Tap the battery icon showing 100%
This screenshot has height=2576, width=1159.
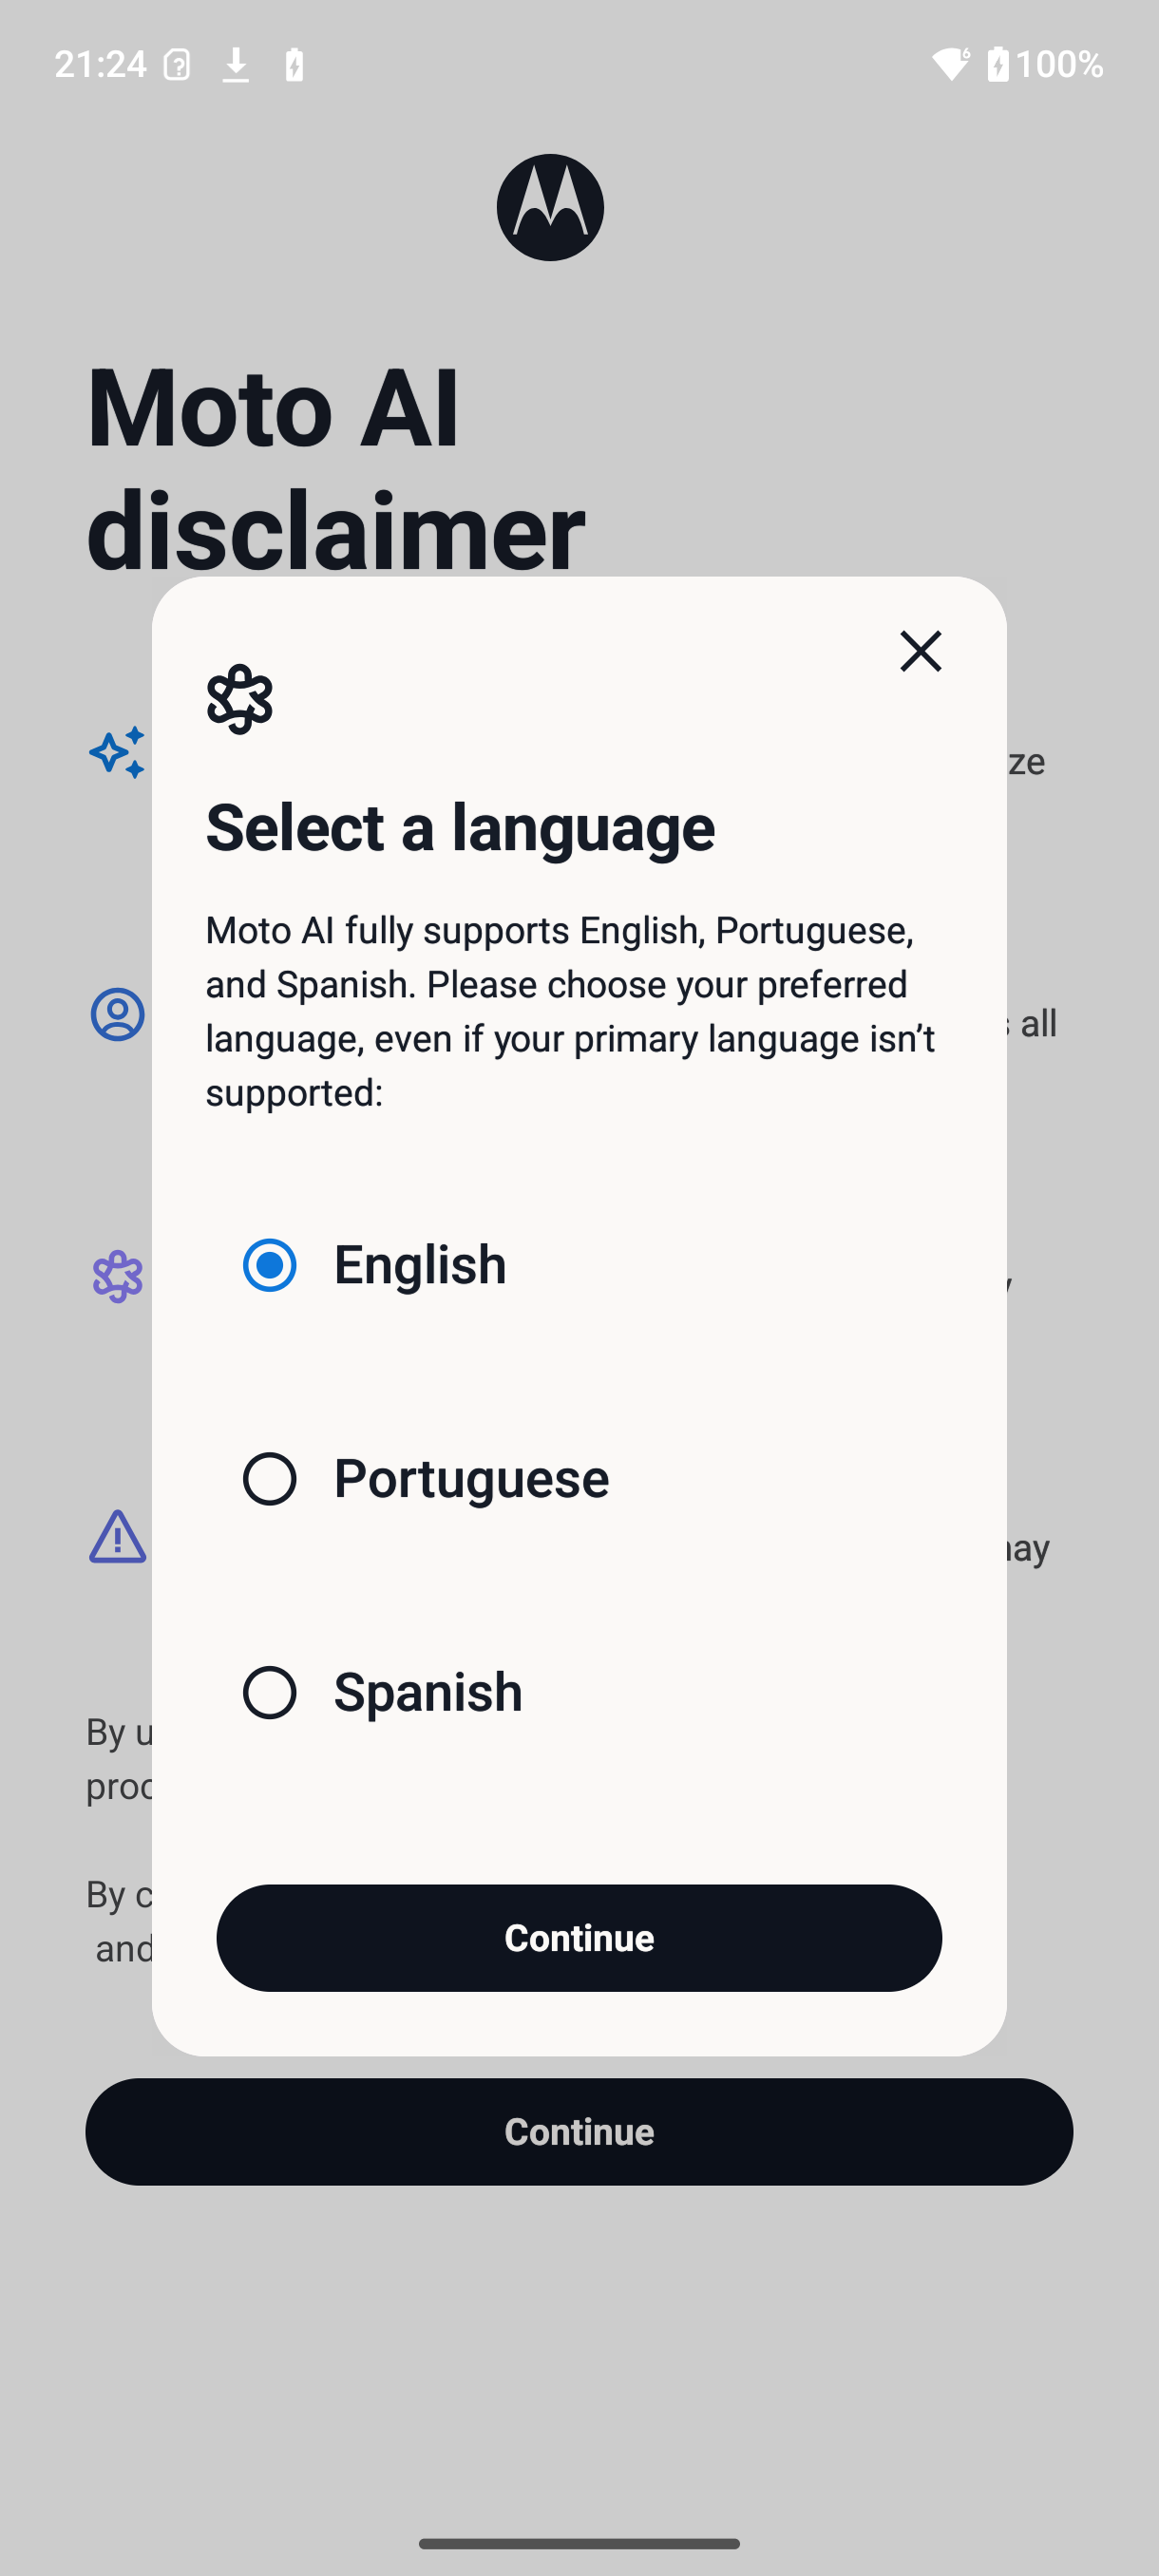click(x=998, y=64)
